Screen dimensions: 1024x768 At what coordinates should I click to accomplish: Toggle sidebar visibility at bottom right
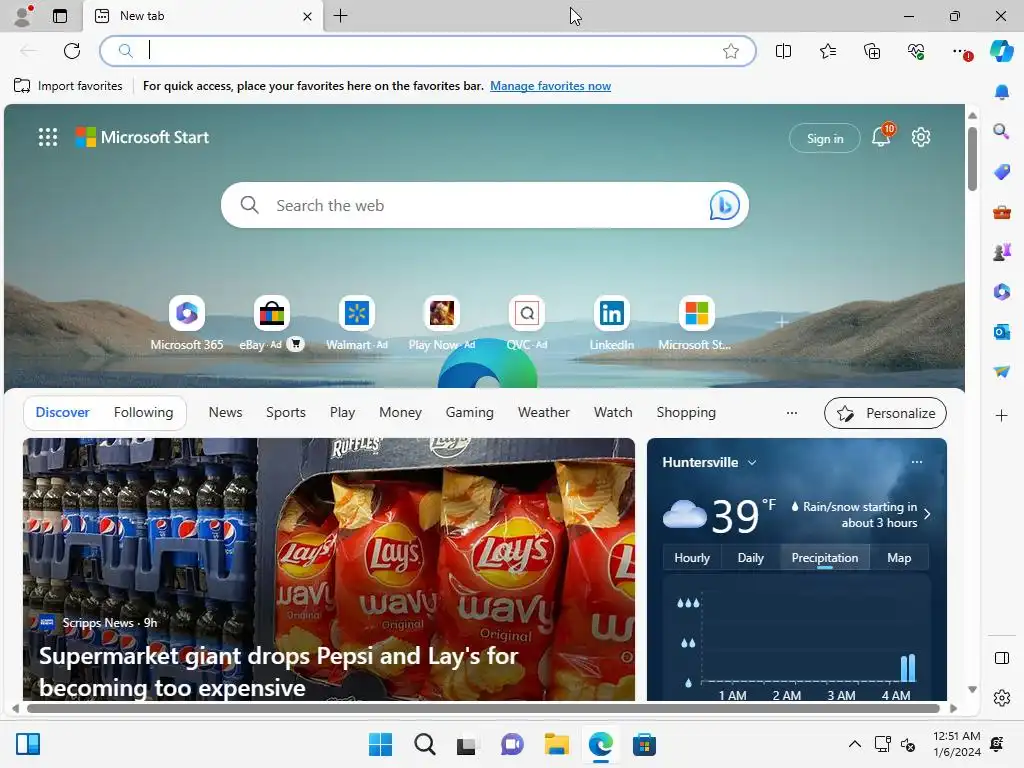click(x=1002, y=658)
